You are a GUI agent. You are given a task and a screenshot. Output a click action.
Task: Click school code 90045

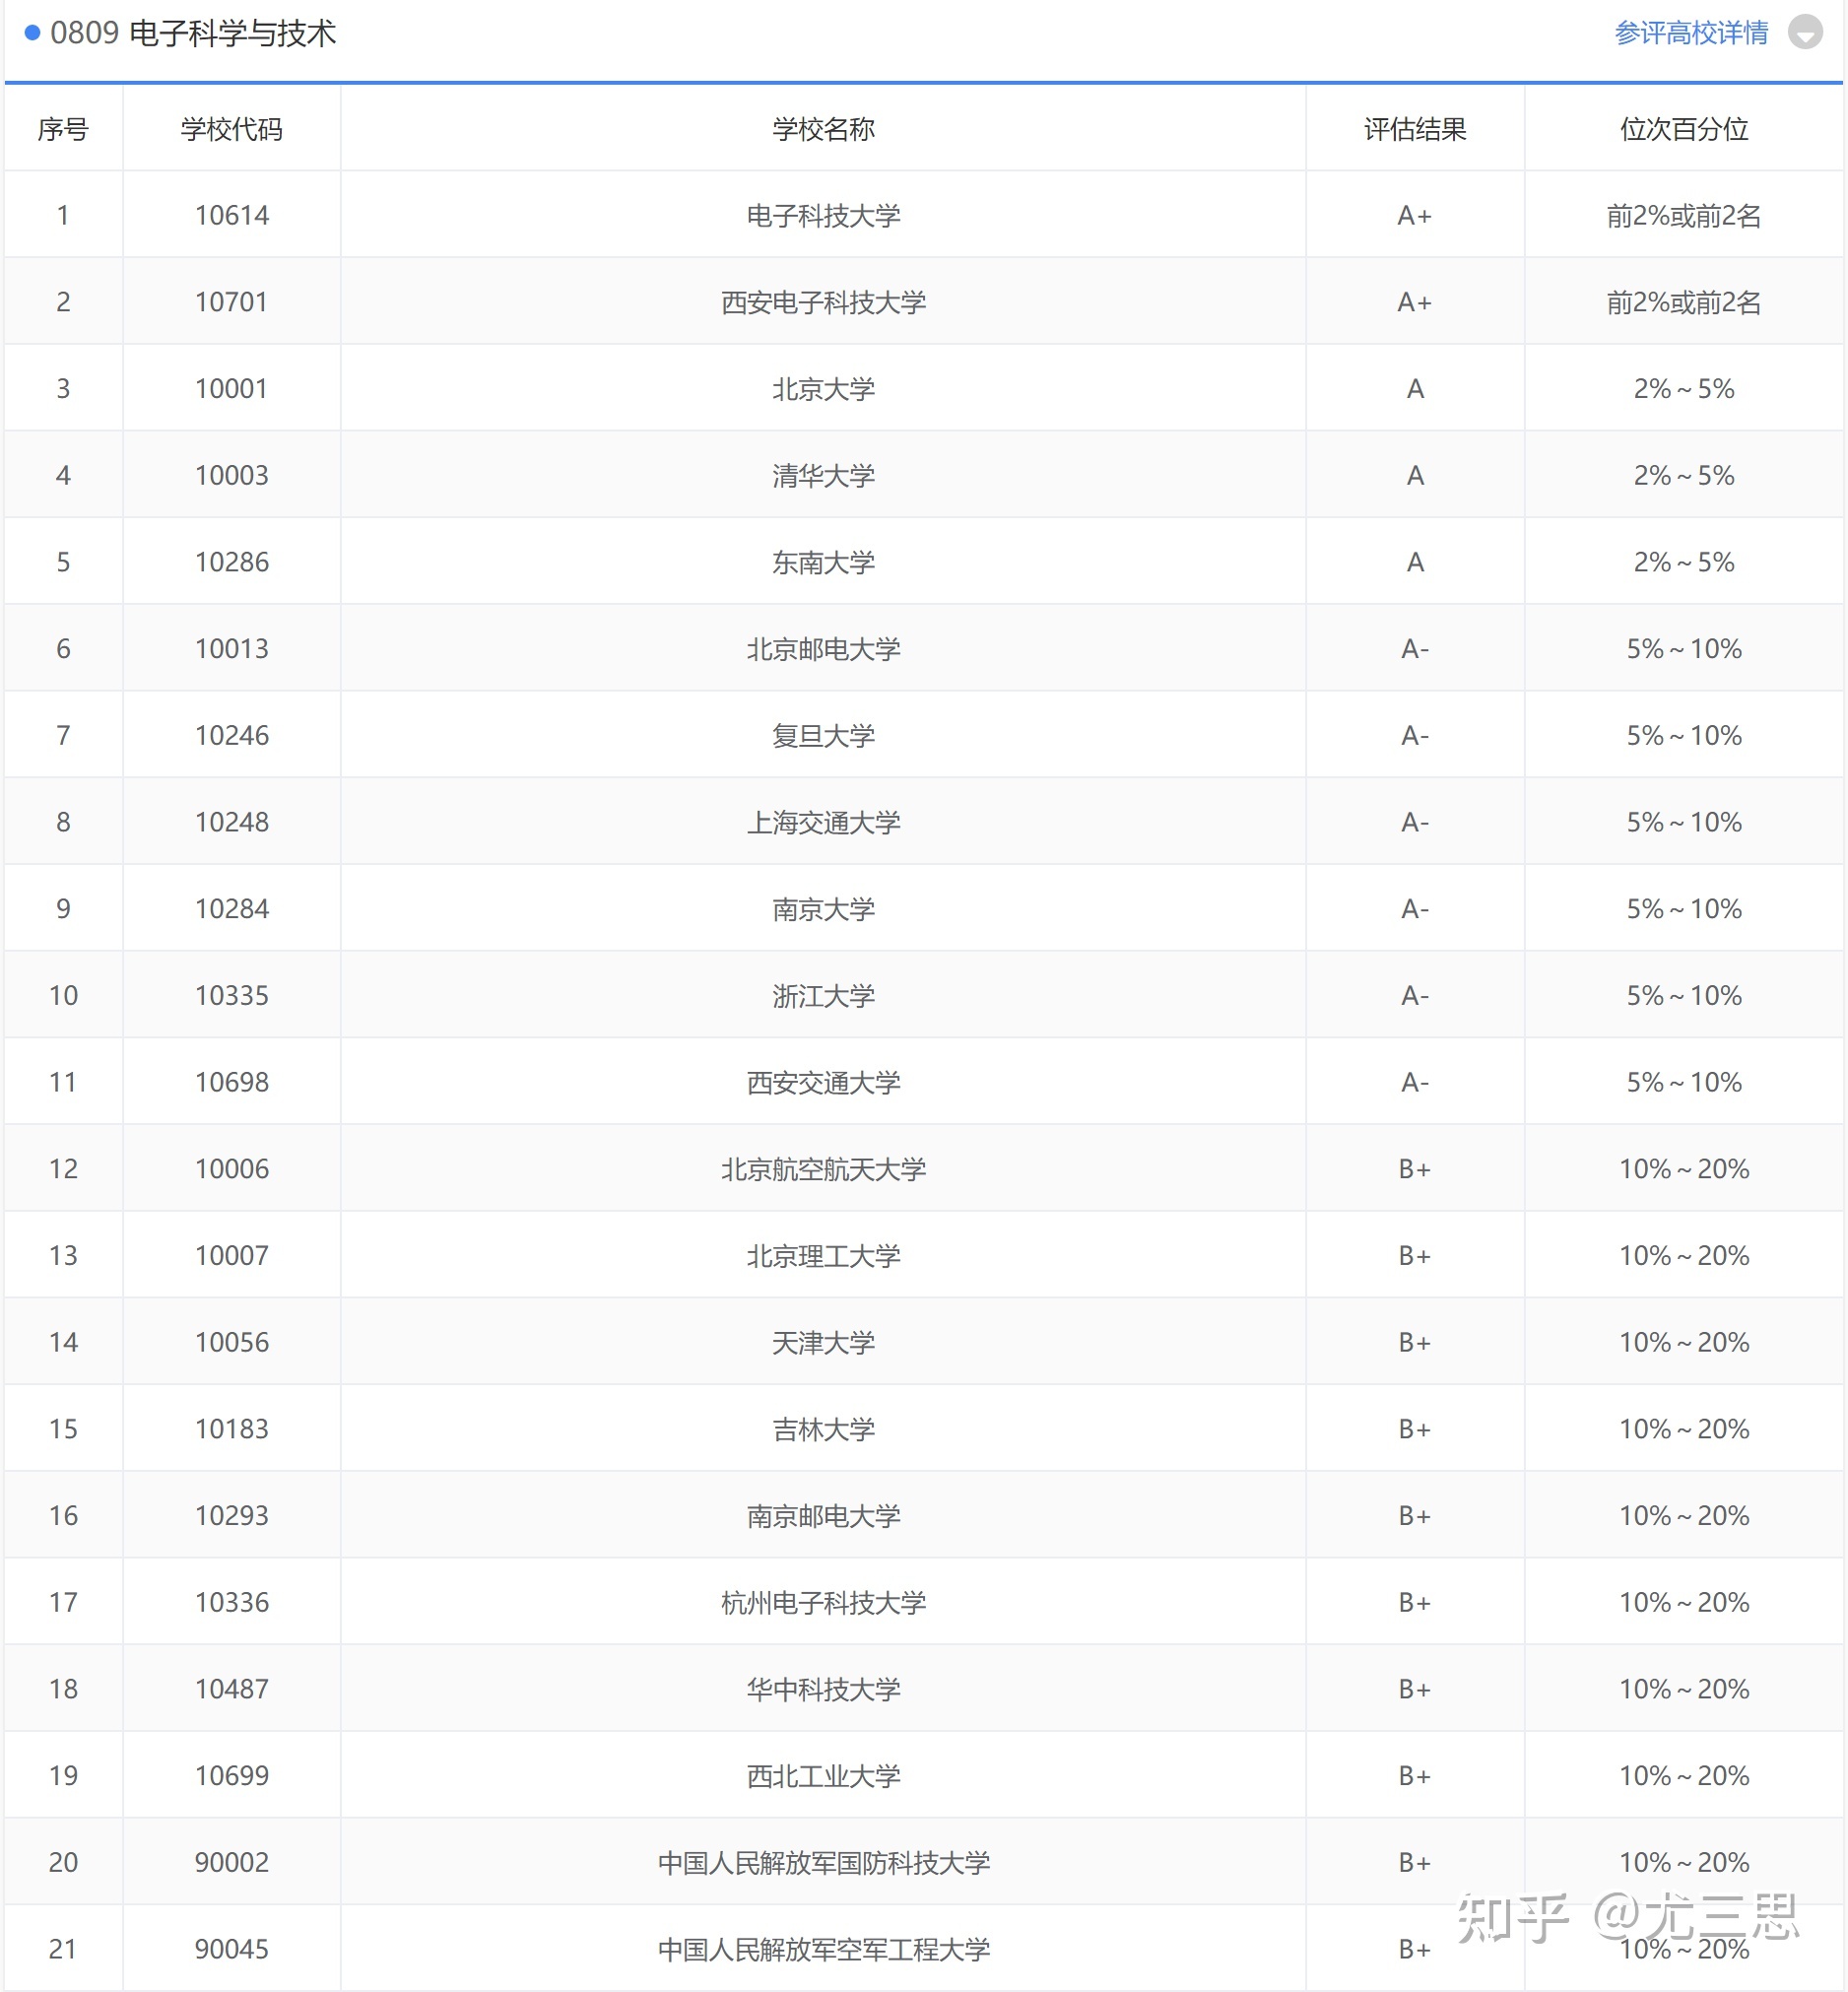pyautogui.click(x=232, y=1949)
